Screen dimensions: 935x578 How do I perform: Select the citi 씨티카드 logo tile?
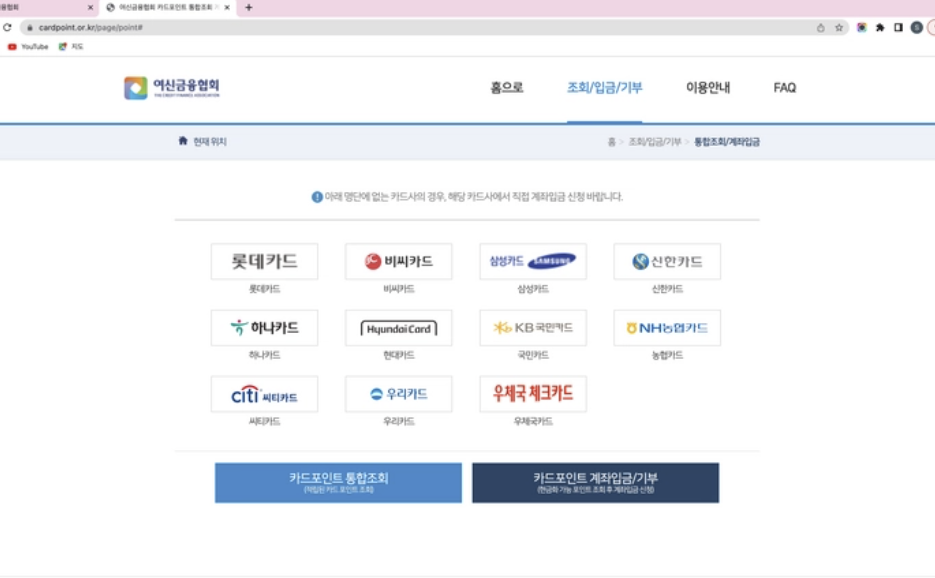click(264, 394)
